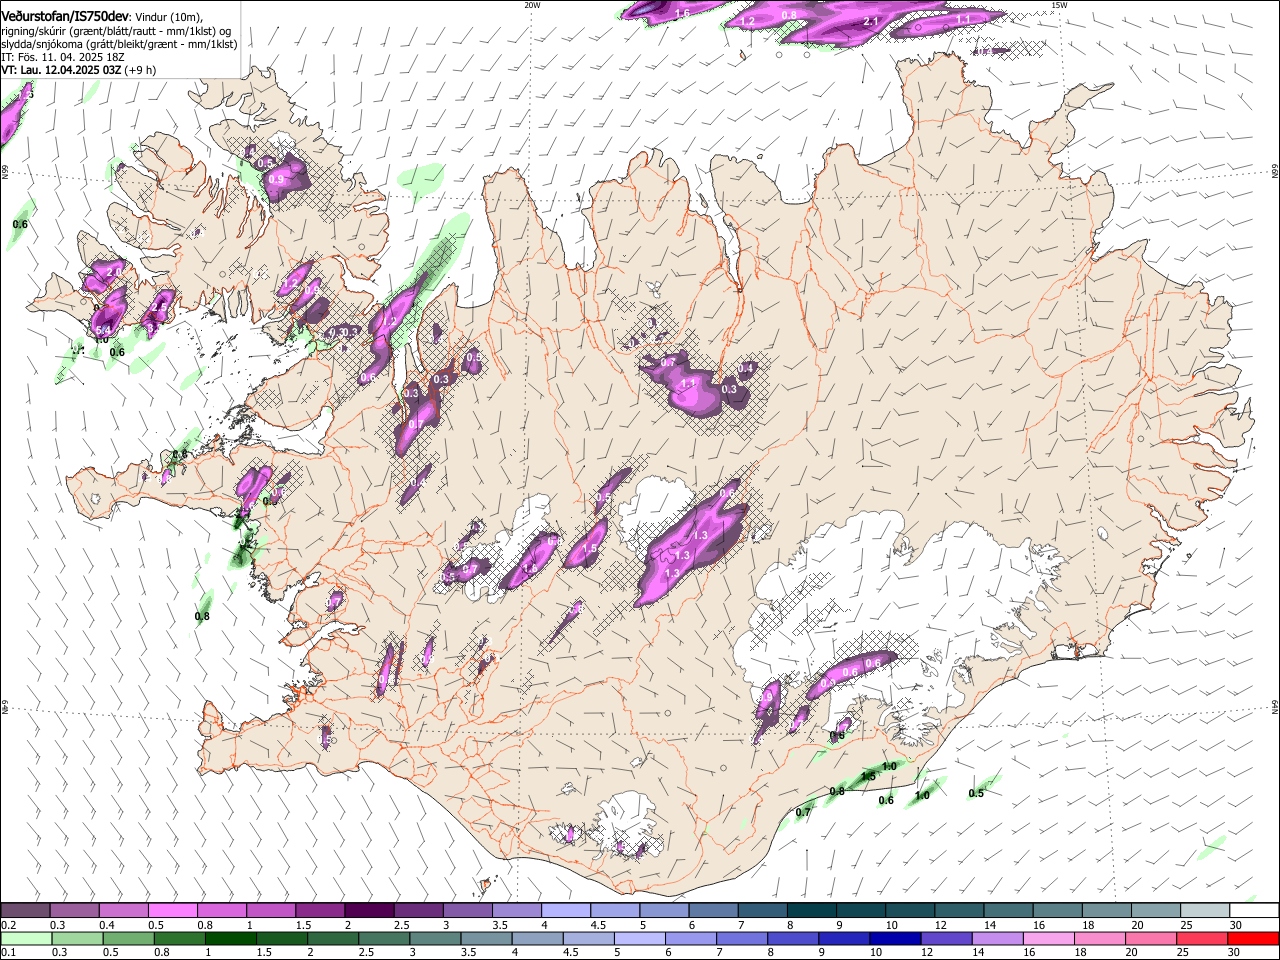Click the dark purple 2–2.5 snow legend swatch
This screenshot has width=1280, height=960.
click(x=368, y=910)
